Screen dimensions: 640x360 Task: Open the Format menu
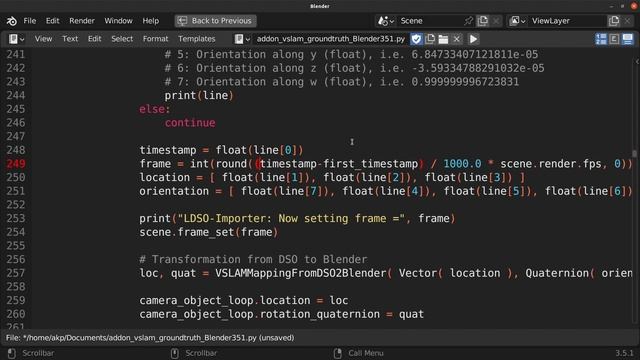coord(156,39)
